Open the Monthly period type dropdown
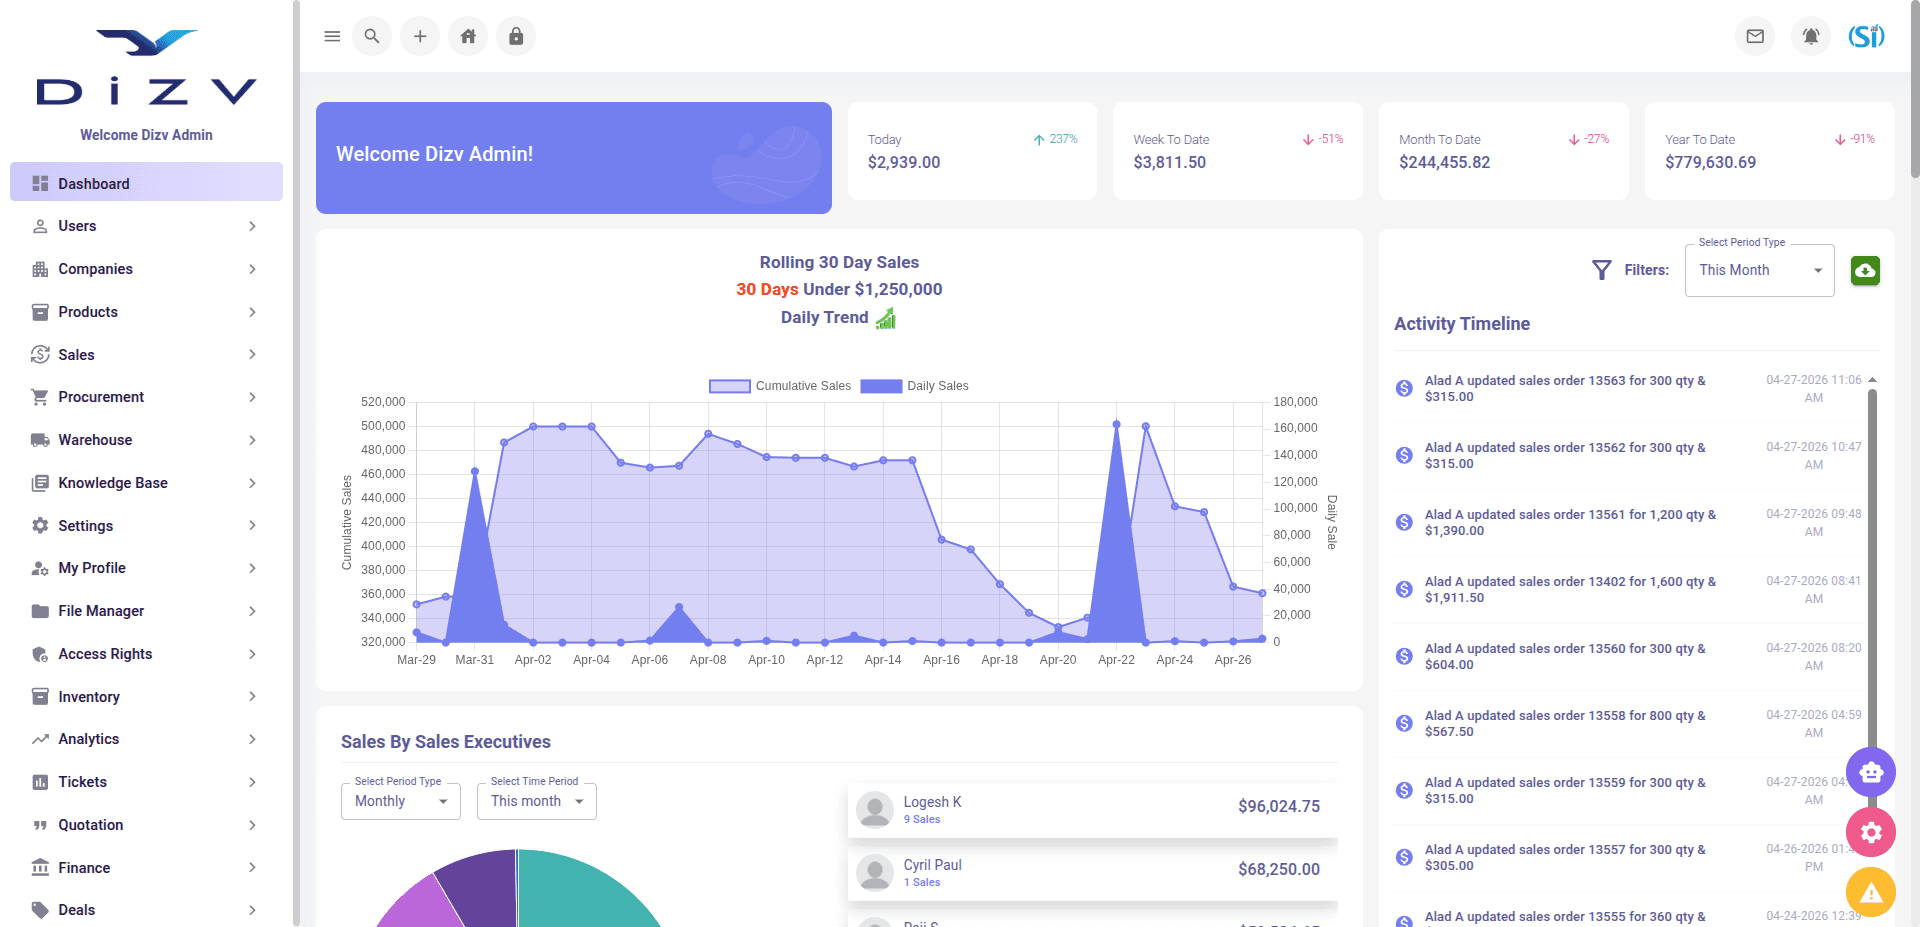1920x927 pixels. [x=400, y=801]
